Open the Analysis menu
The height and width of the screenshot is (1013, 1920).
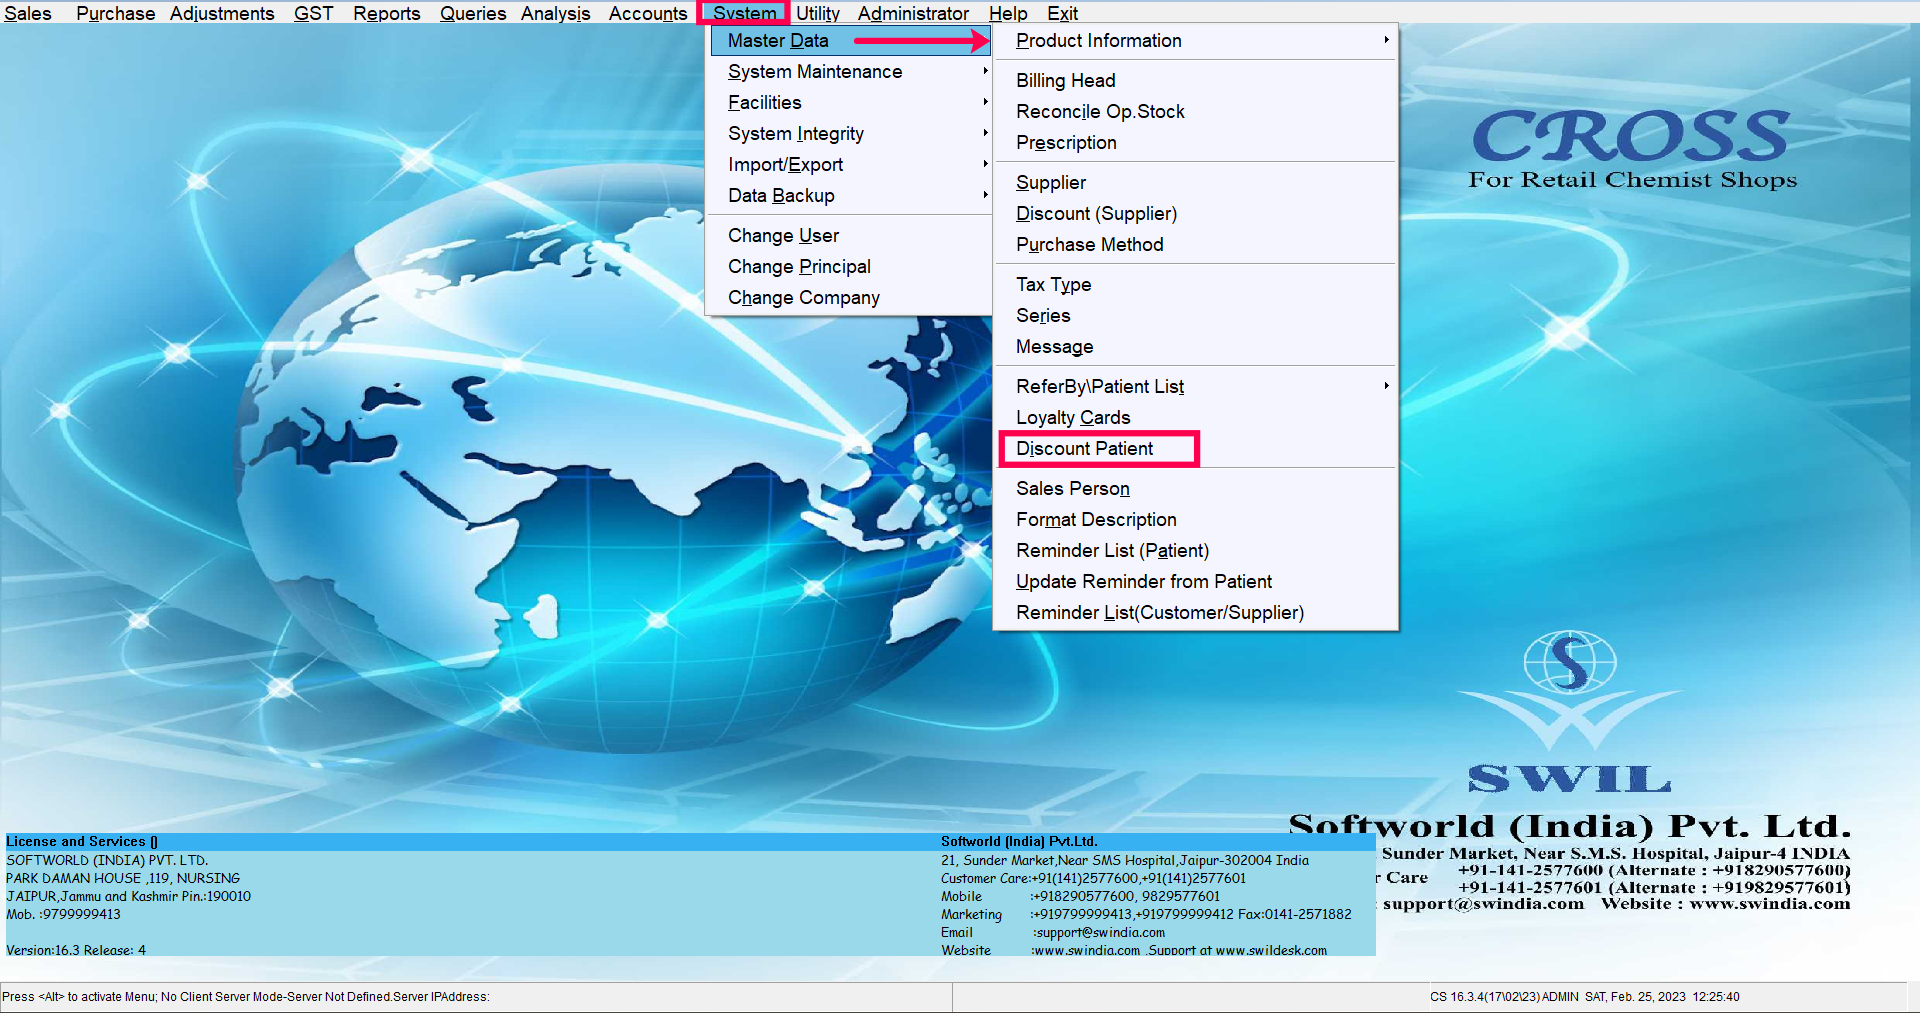tap(555, 13)
